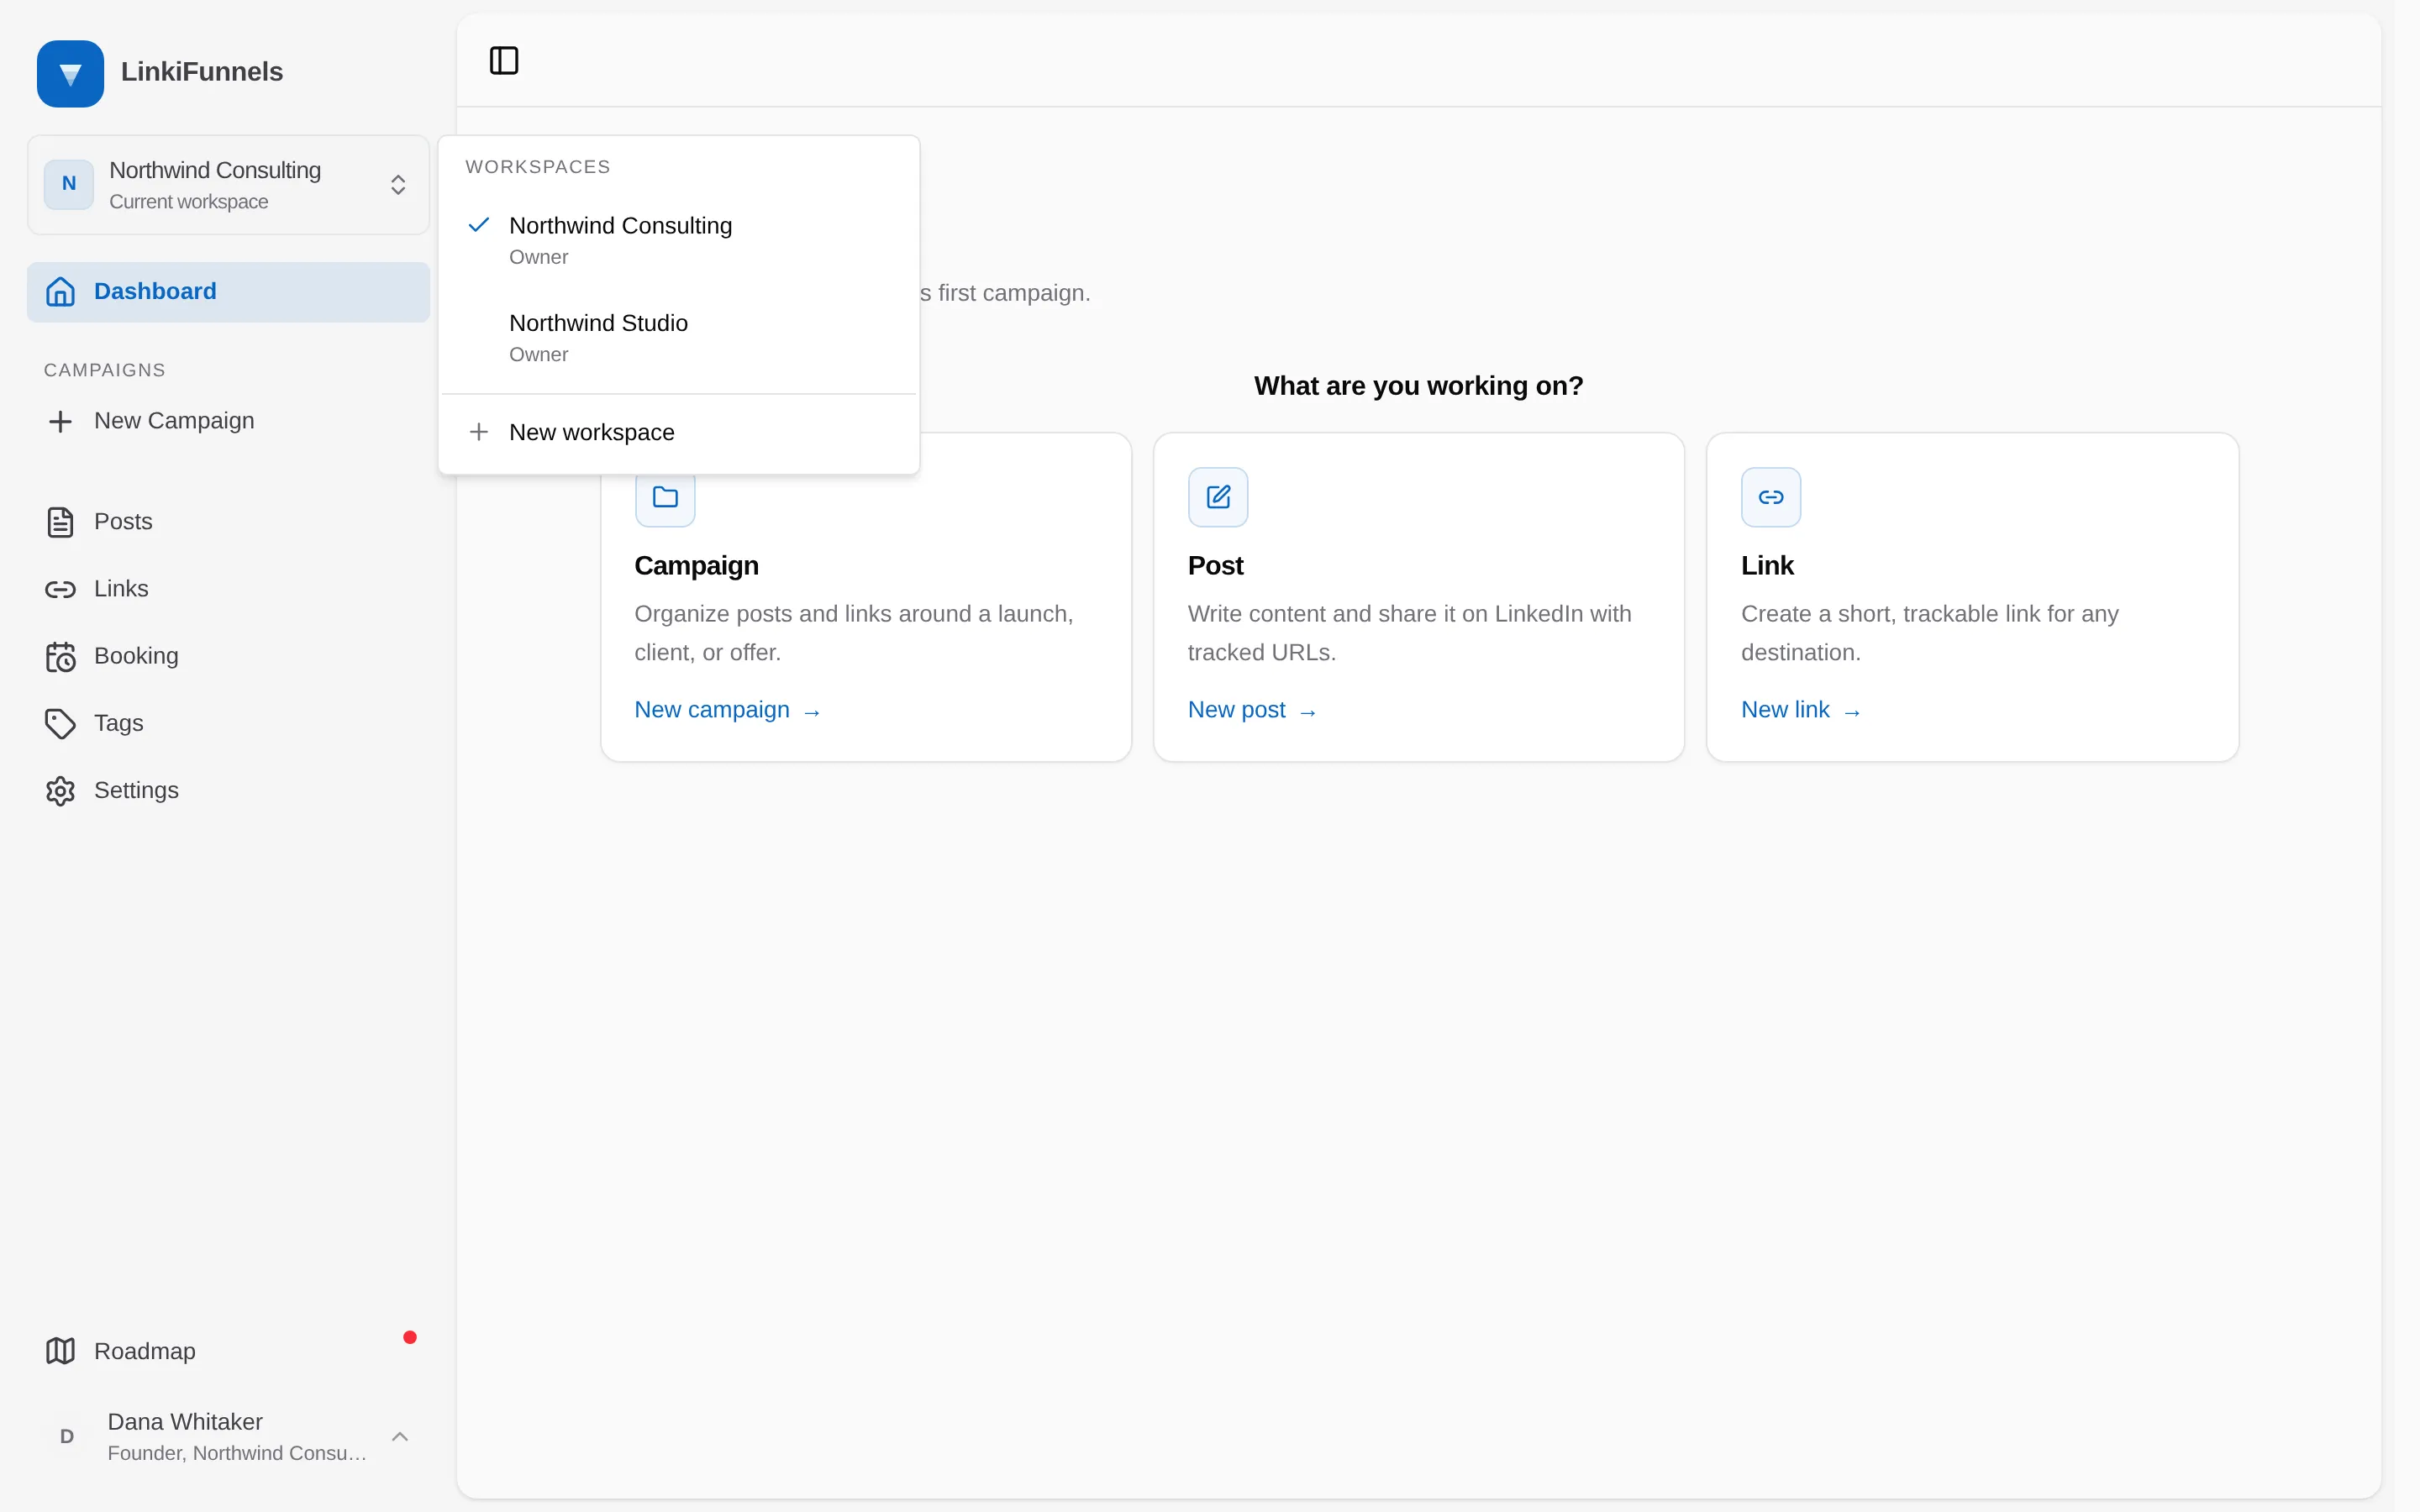Click "Write content and share it" description
This screenshot has width=2420, height=1512.
1409,633
